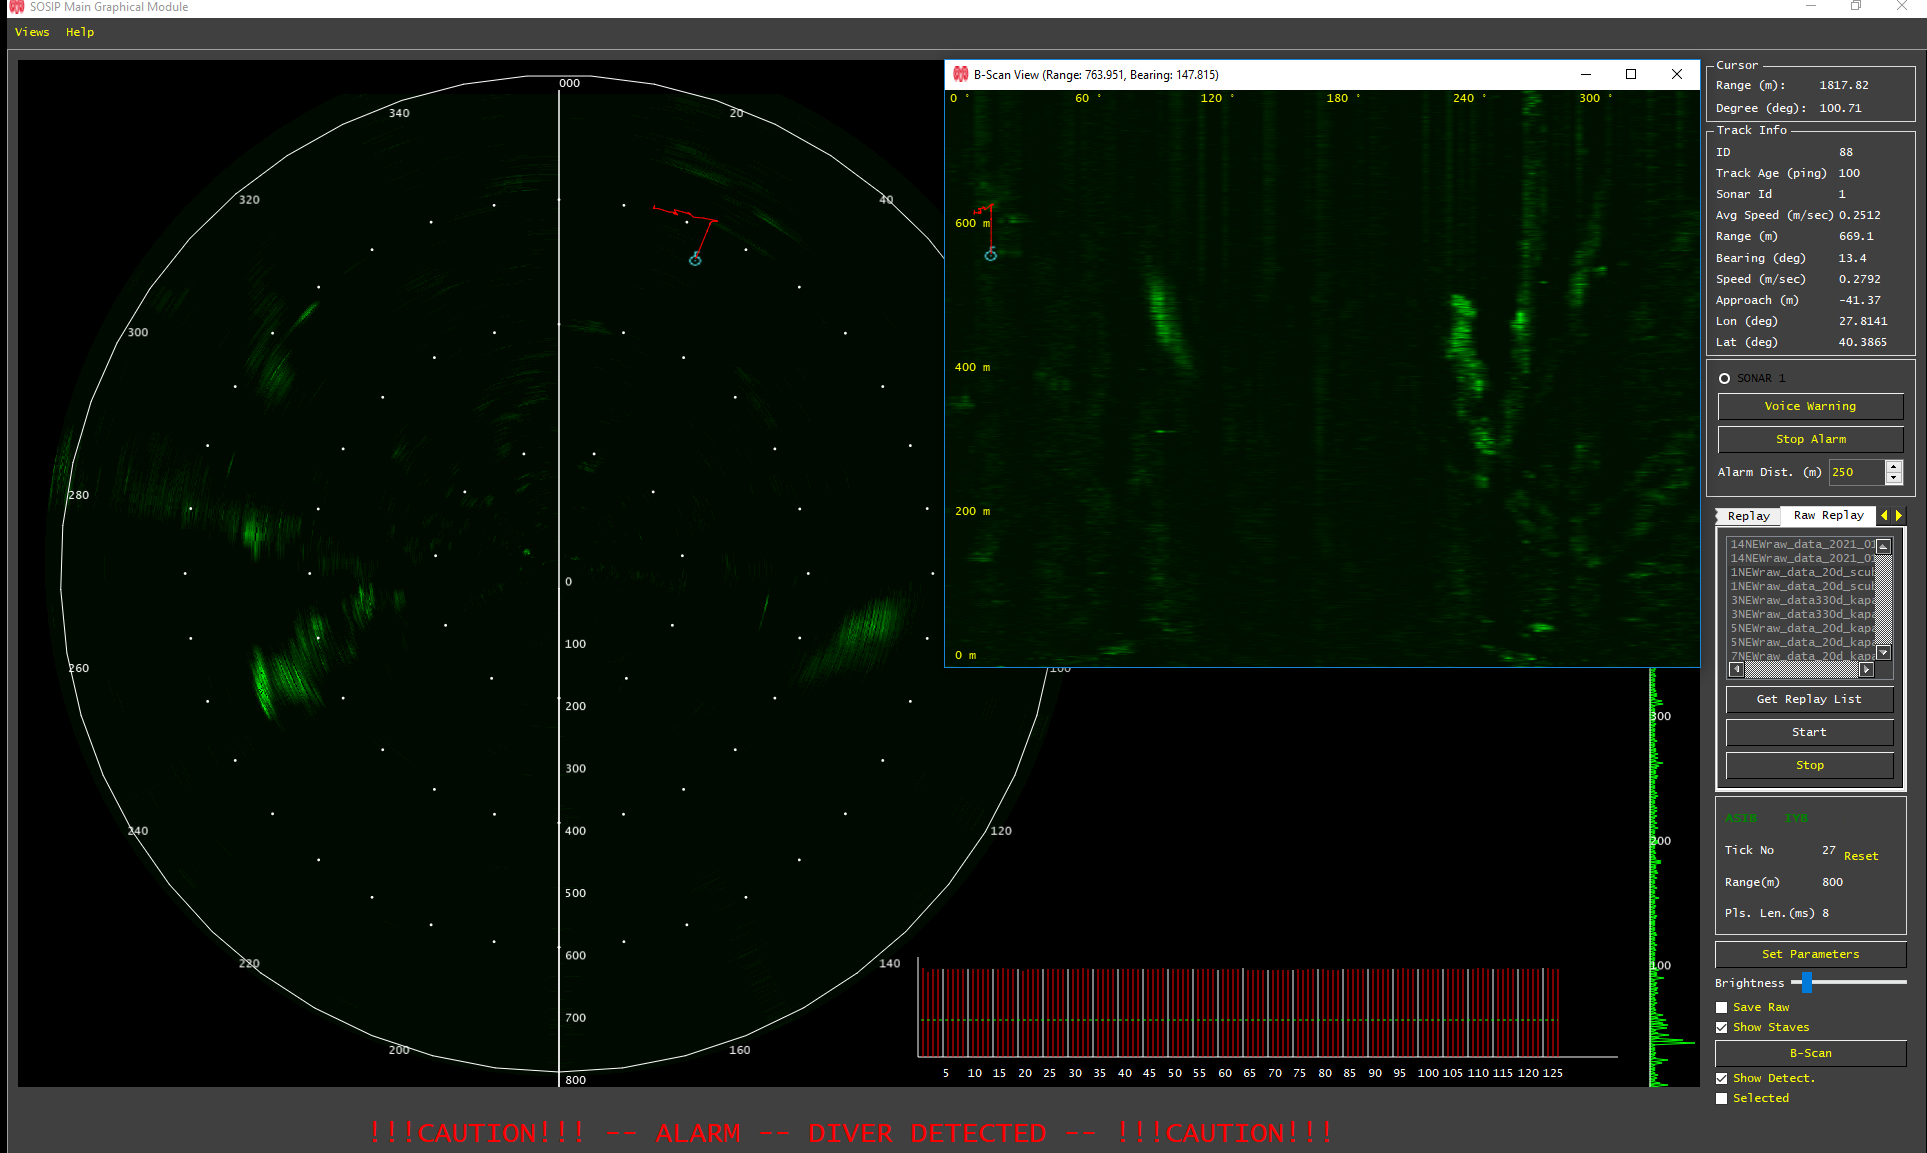Open the Help menu
The image size is (1927, 1153).
[x=80, y=32]
